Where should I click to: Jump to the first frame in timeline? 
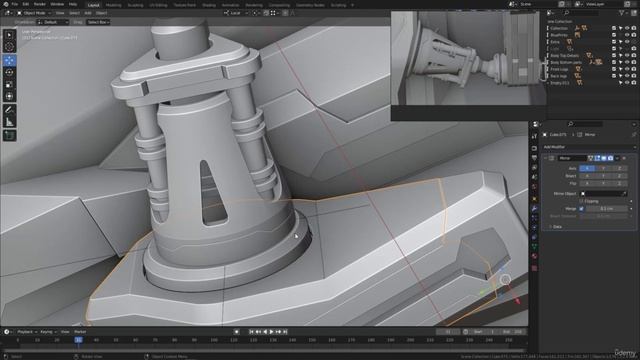(x=251, y=332)
